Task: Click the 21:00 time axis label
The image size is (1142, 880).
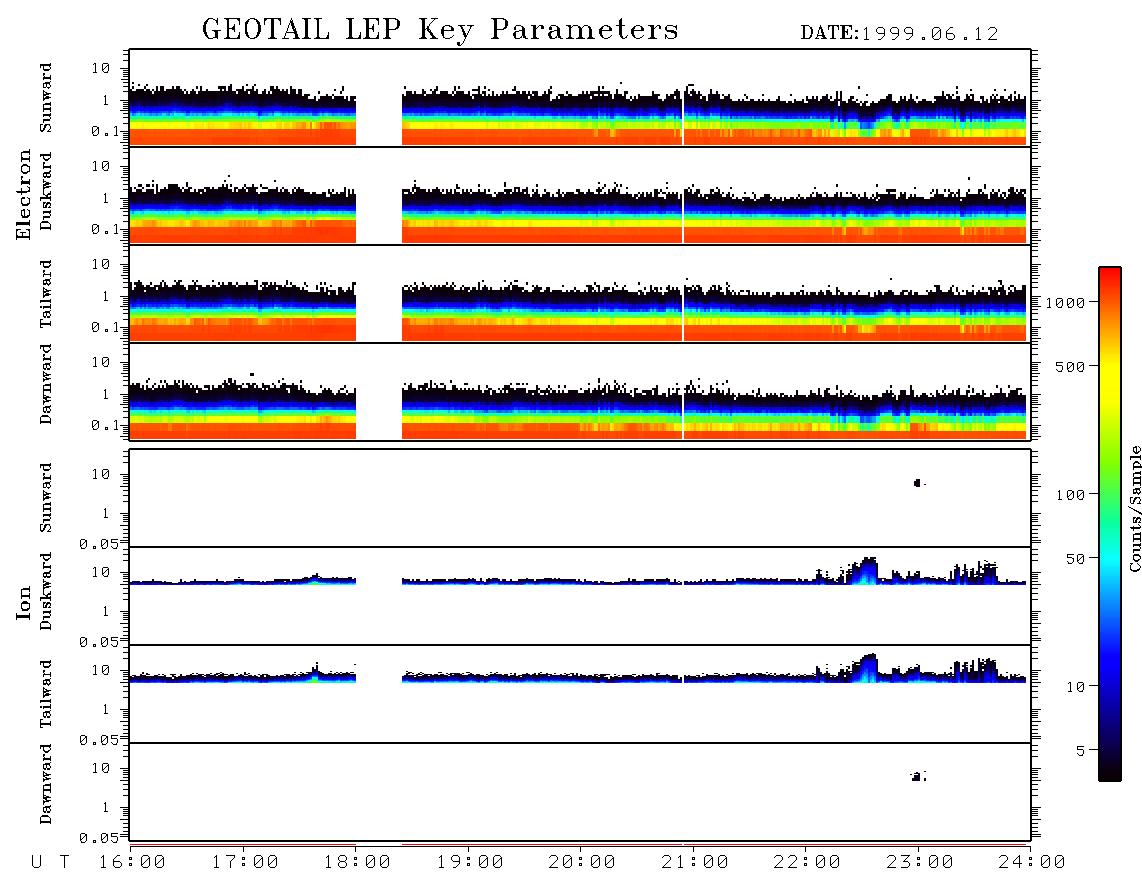Action: click(x=695, y=862)
